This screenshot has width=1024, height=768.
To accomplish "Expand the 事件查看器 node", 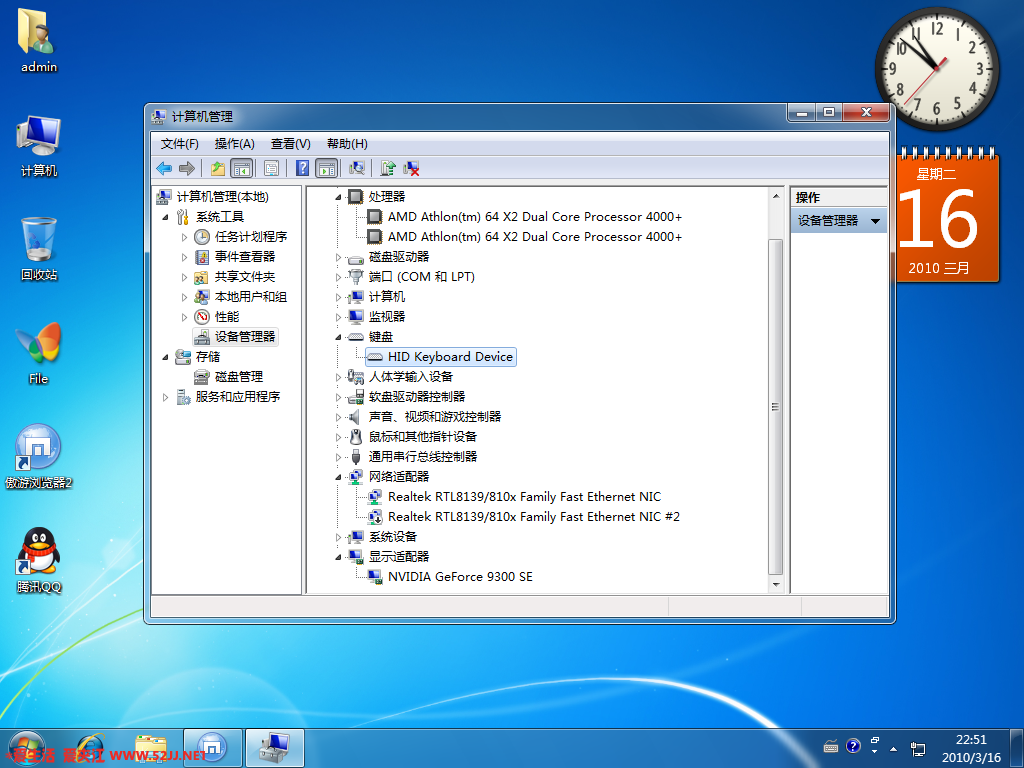I will click(184, 257).
